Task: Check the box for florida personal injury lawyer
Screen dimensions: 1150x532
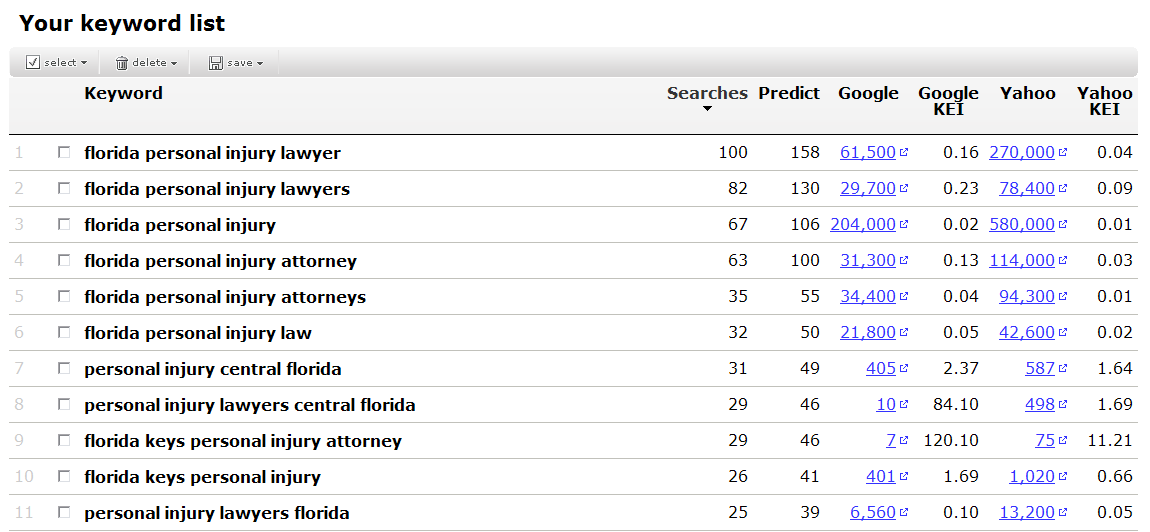Action: coord(64,153)
